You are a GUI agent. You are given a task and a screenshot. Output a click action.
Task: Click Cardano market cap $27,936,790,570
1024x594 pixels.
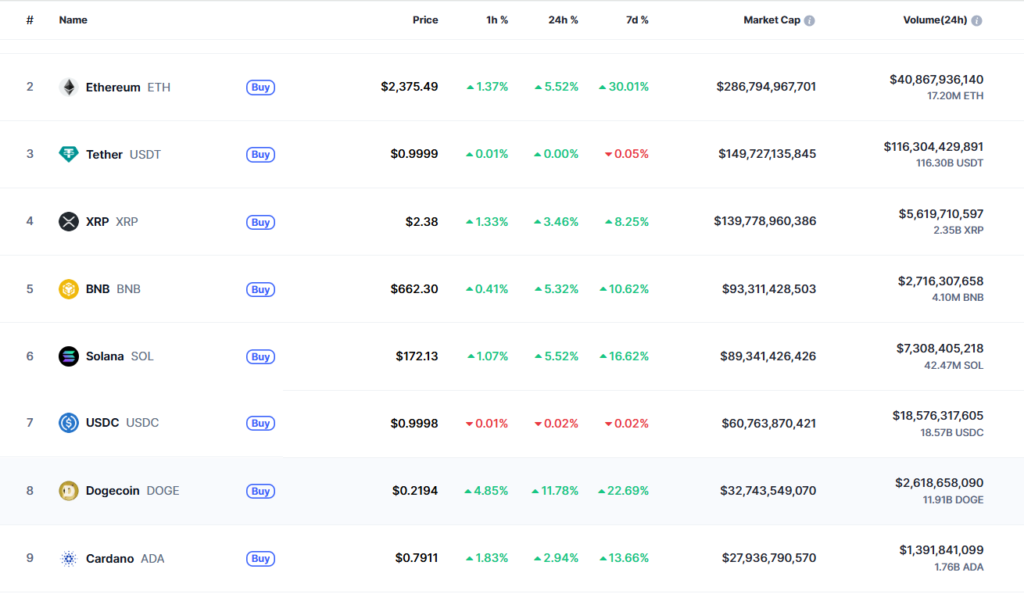point(769,558)
